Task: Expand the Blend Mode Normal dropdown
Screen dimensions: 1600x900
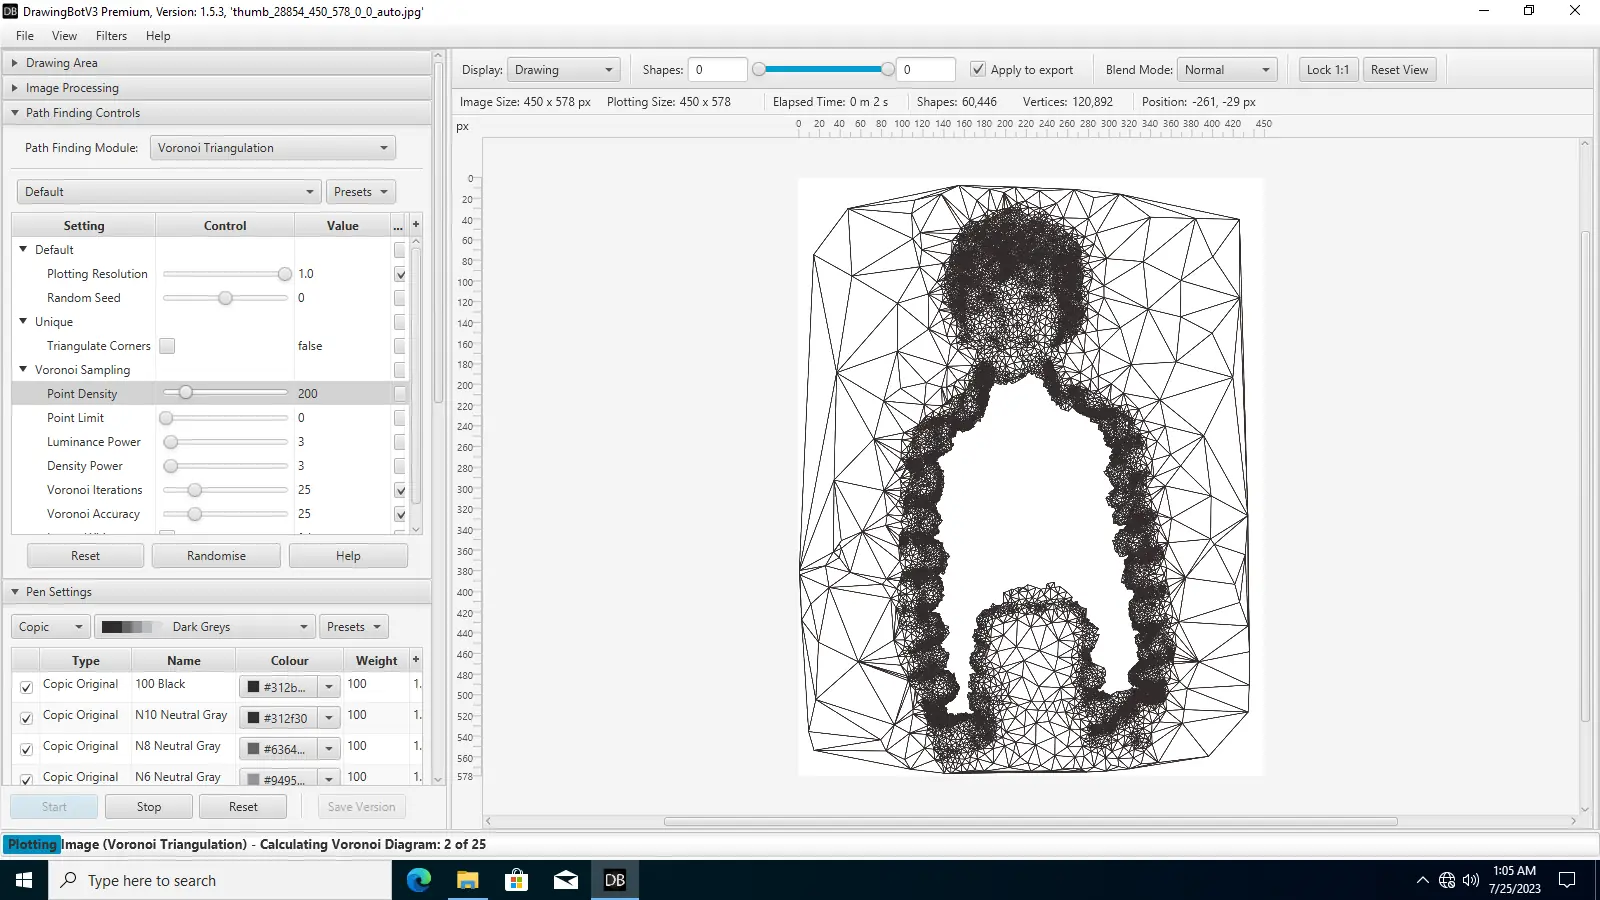Action: (x=1227, y=70)
